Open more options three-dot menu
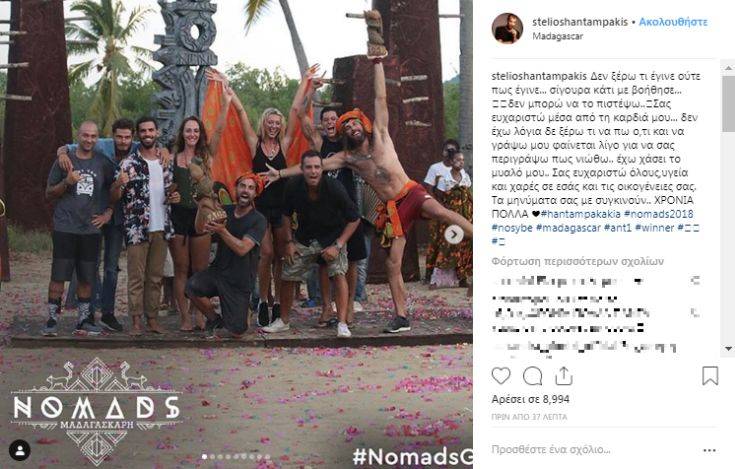Screen dimensions: 735x469 710,450
